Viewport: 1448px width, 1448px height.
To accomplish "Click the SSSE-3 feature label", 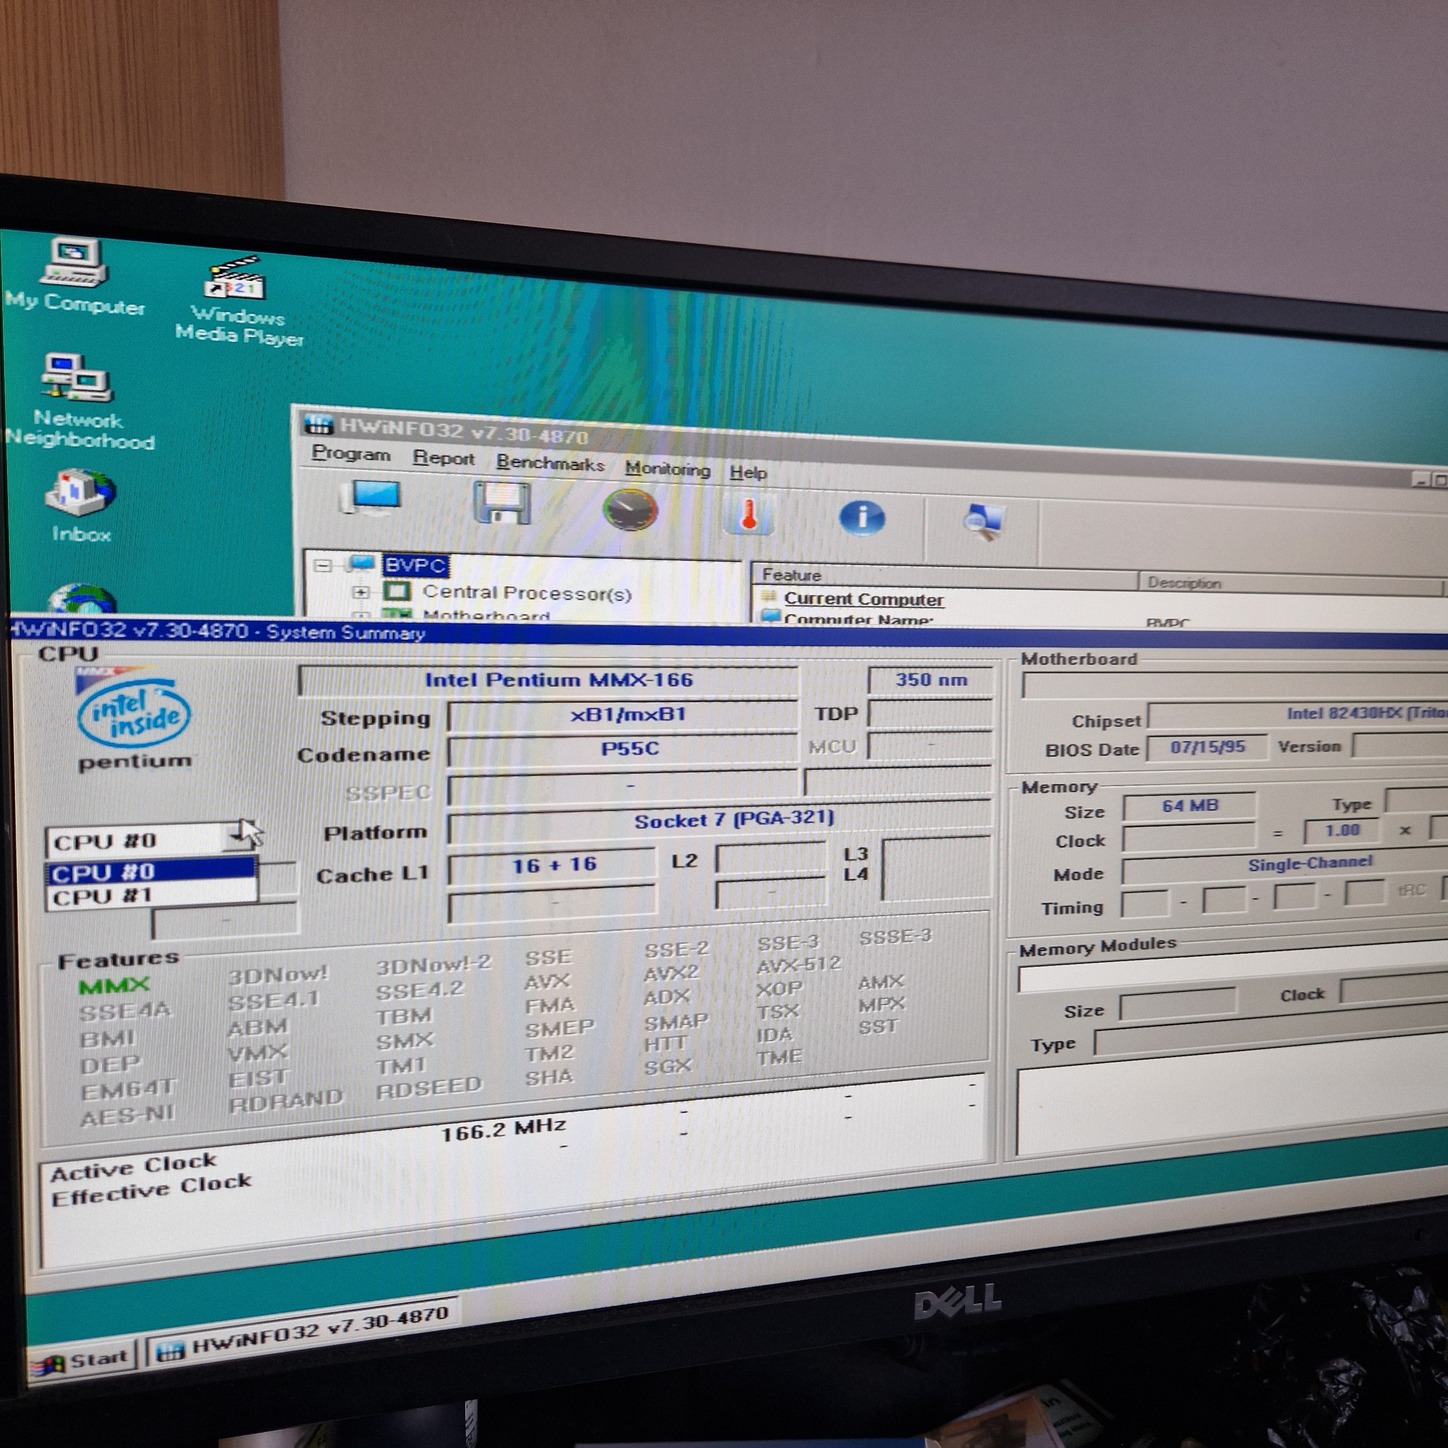I will click(895, 937).
